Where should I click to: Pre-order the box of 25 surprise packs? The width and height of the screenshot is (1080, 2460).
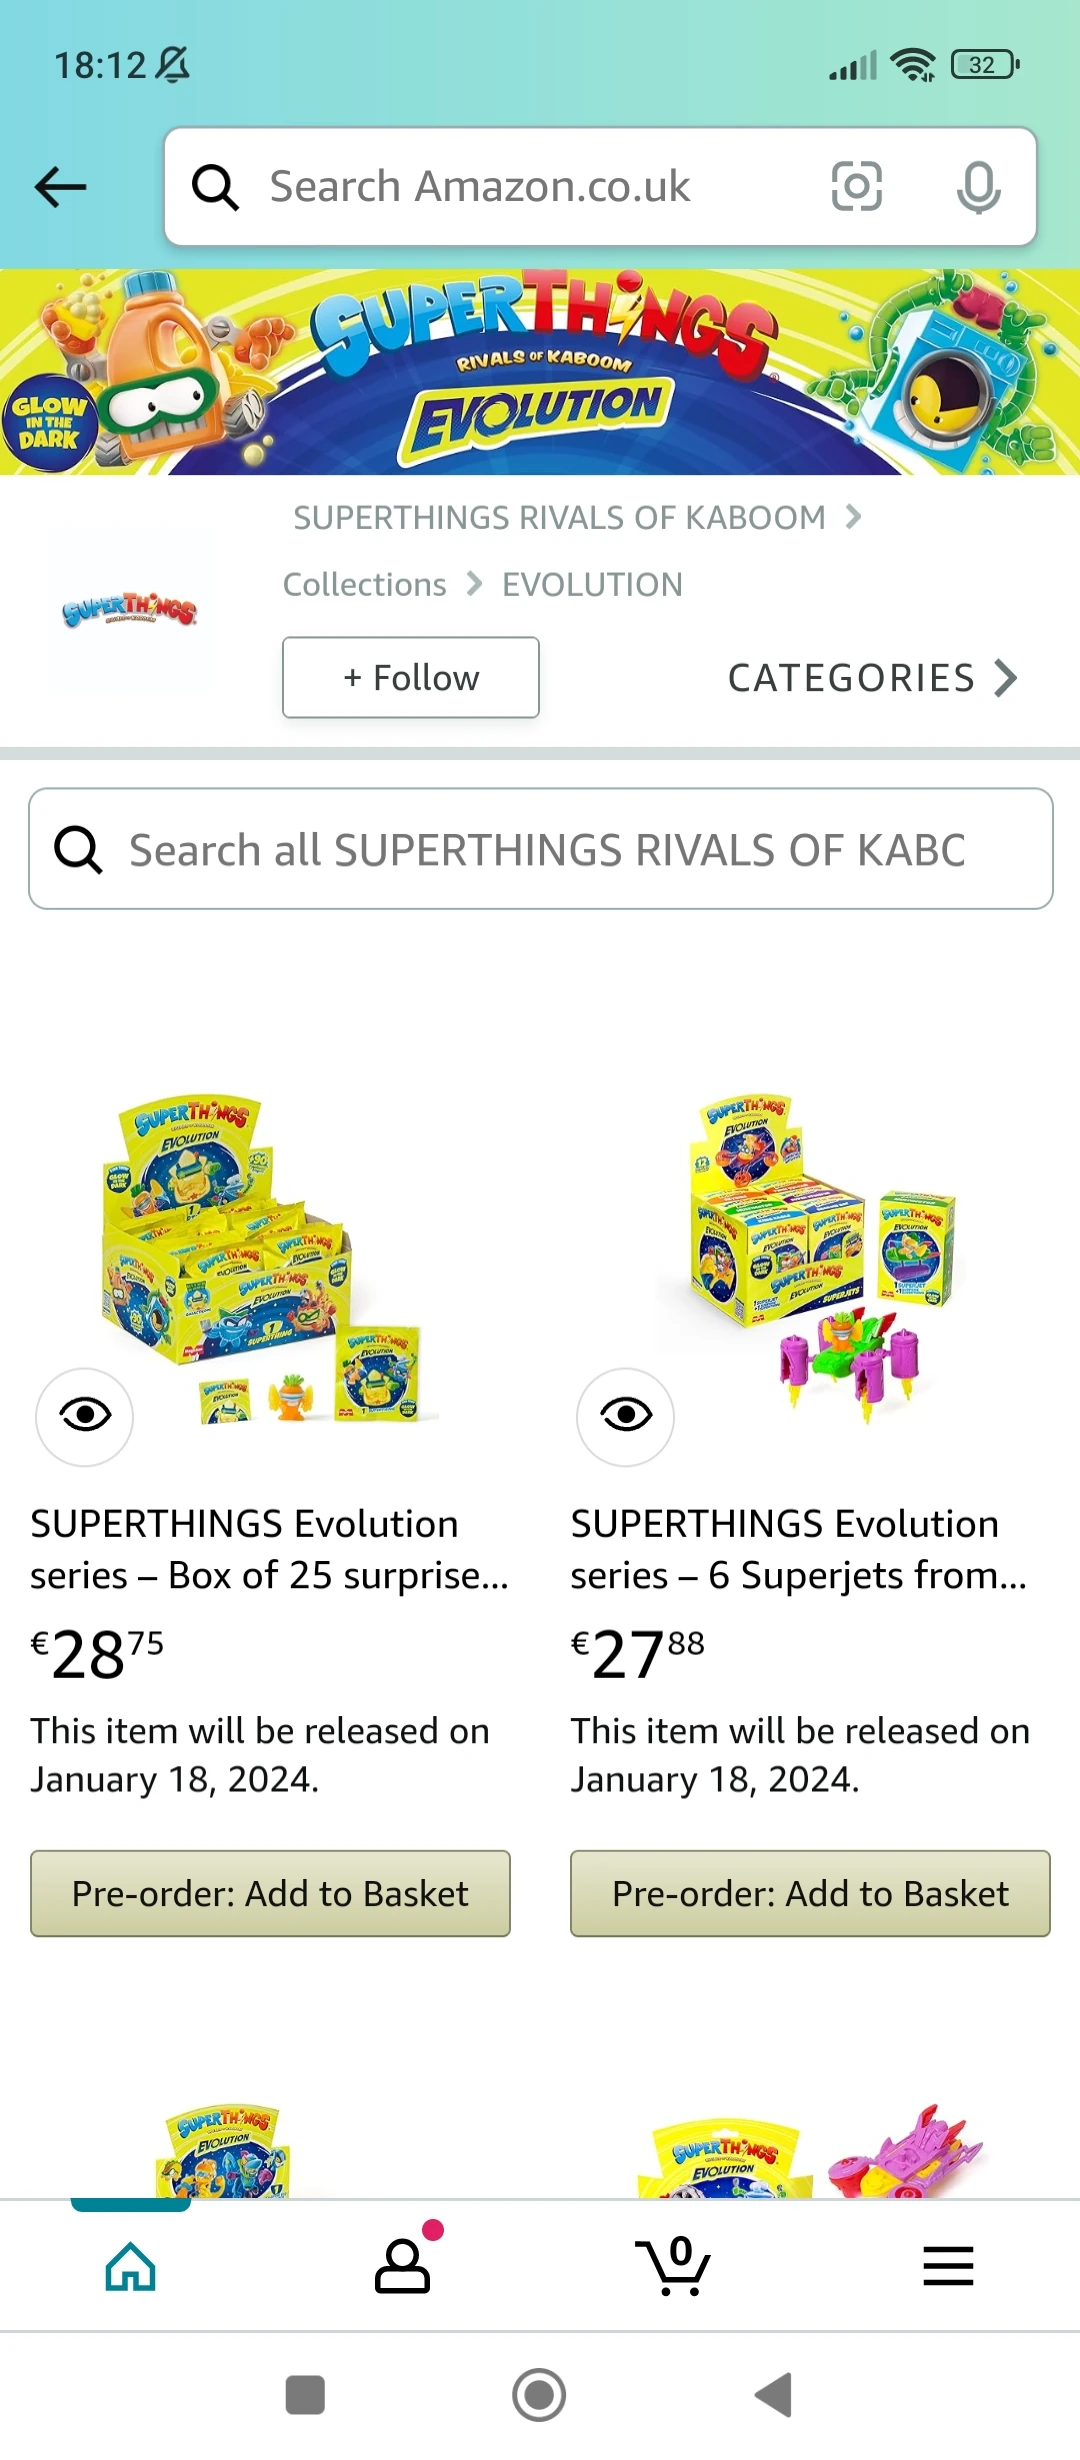[x=270, y=1893]
